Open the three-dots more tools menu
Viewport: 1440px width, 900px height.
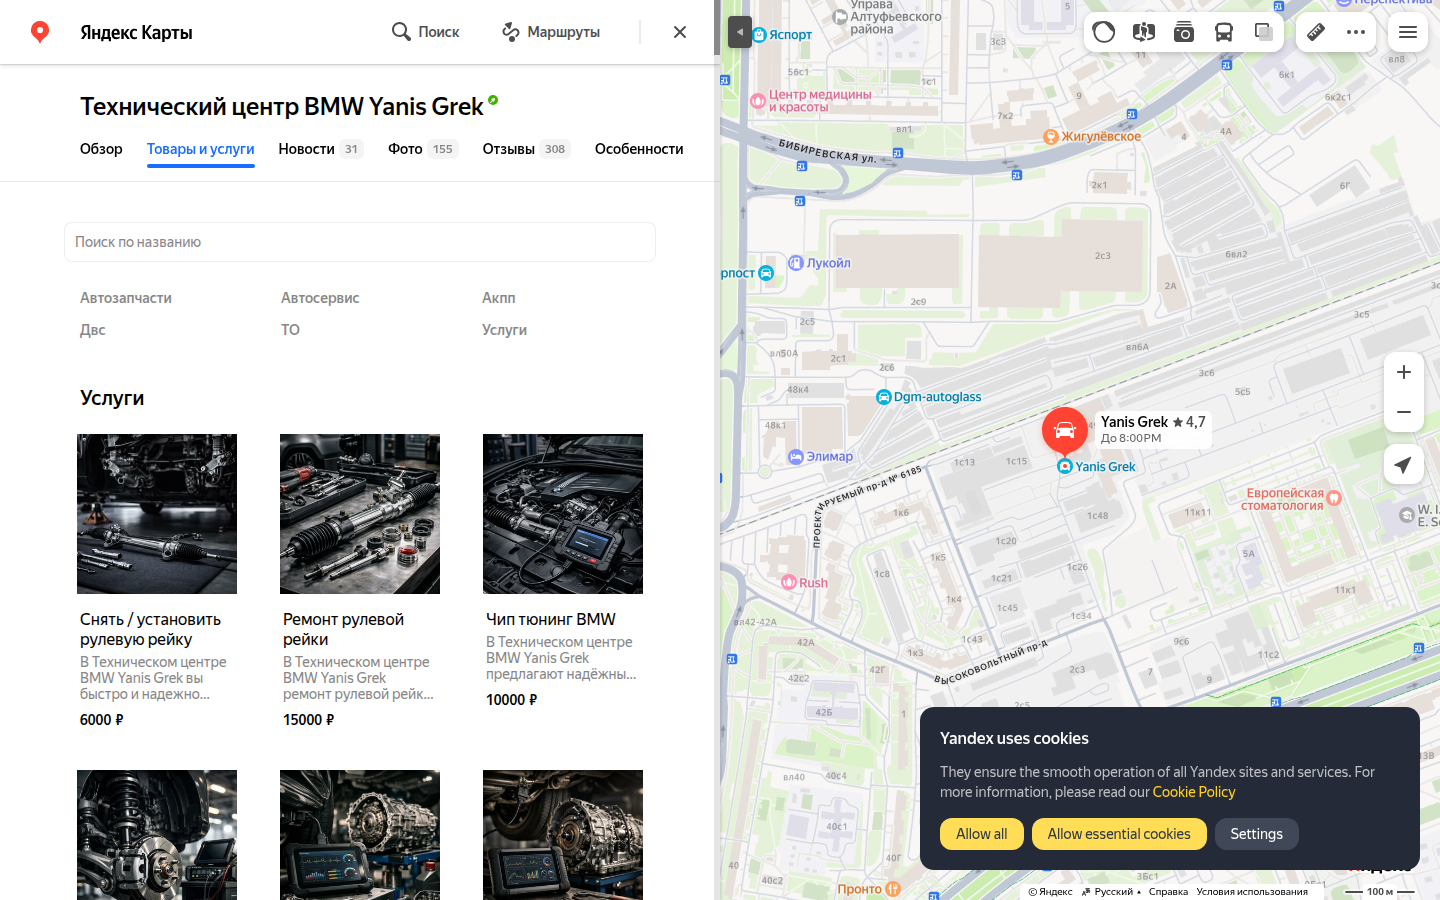click(1356, 32)
